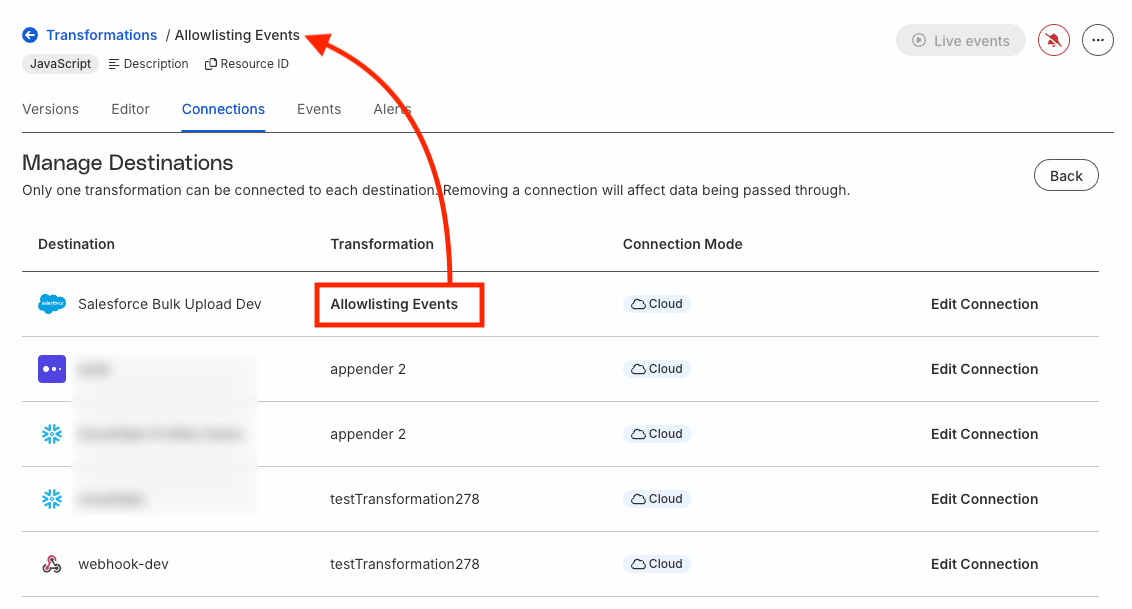The width and height of the screenshot is (1132, 609).
Task: Click Cloud badge in the Salesforce row
Action: click(x=656, y=304)
